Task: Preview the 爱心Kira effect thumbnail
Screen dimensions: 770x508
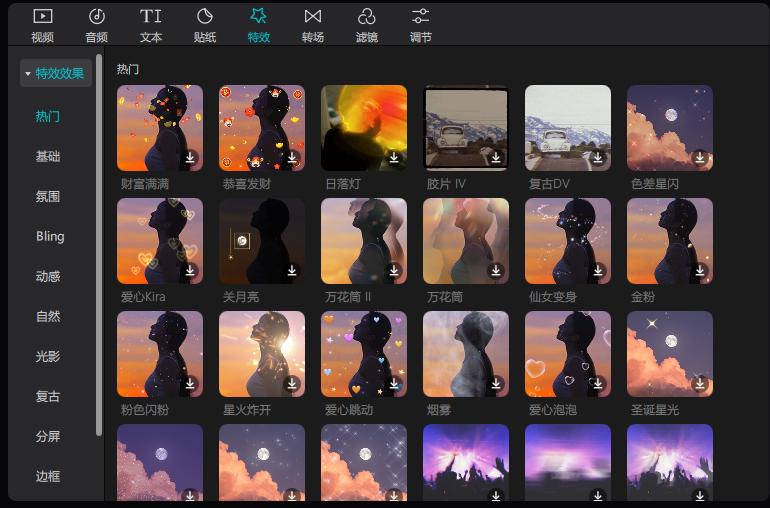Action: pos(160,241)
